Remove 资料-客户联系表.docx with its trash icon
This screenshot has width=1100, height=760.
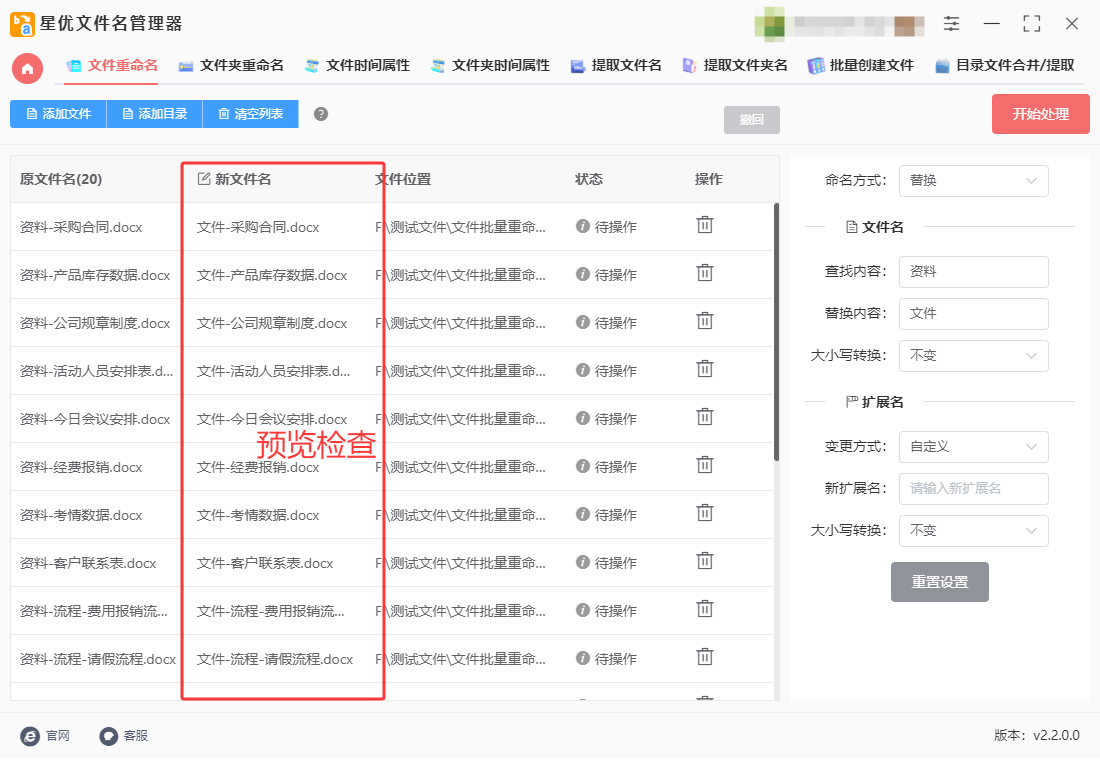point(704,561)
